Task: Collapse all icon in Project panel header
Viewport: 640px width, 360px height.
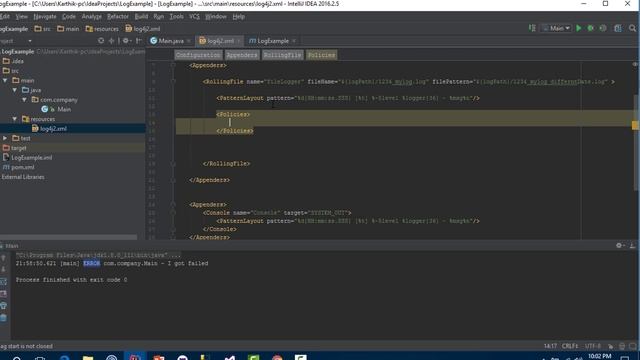Action: (x=111, y=41)
